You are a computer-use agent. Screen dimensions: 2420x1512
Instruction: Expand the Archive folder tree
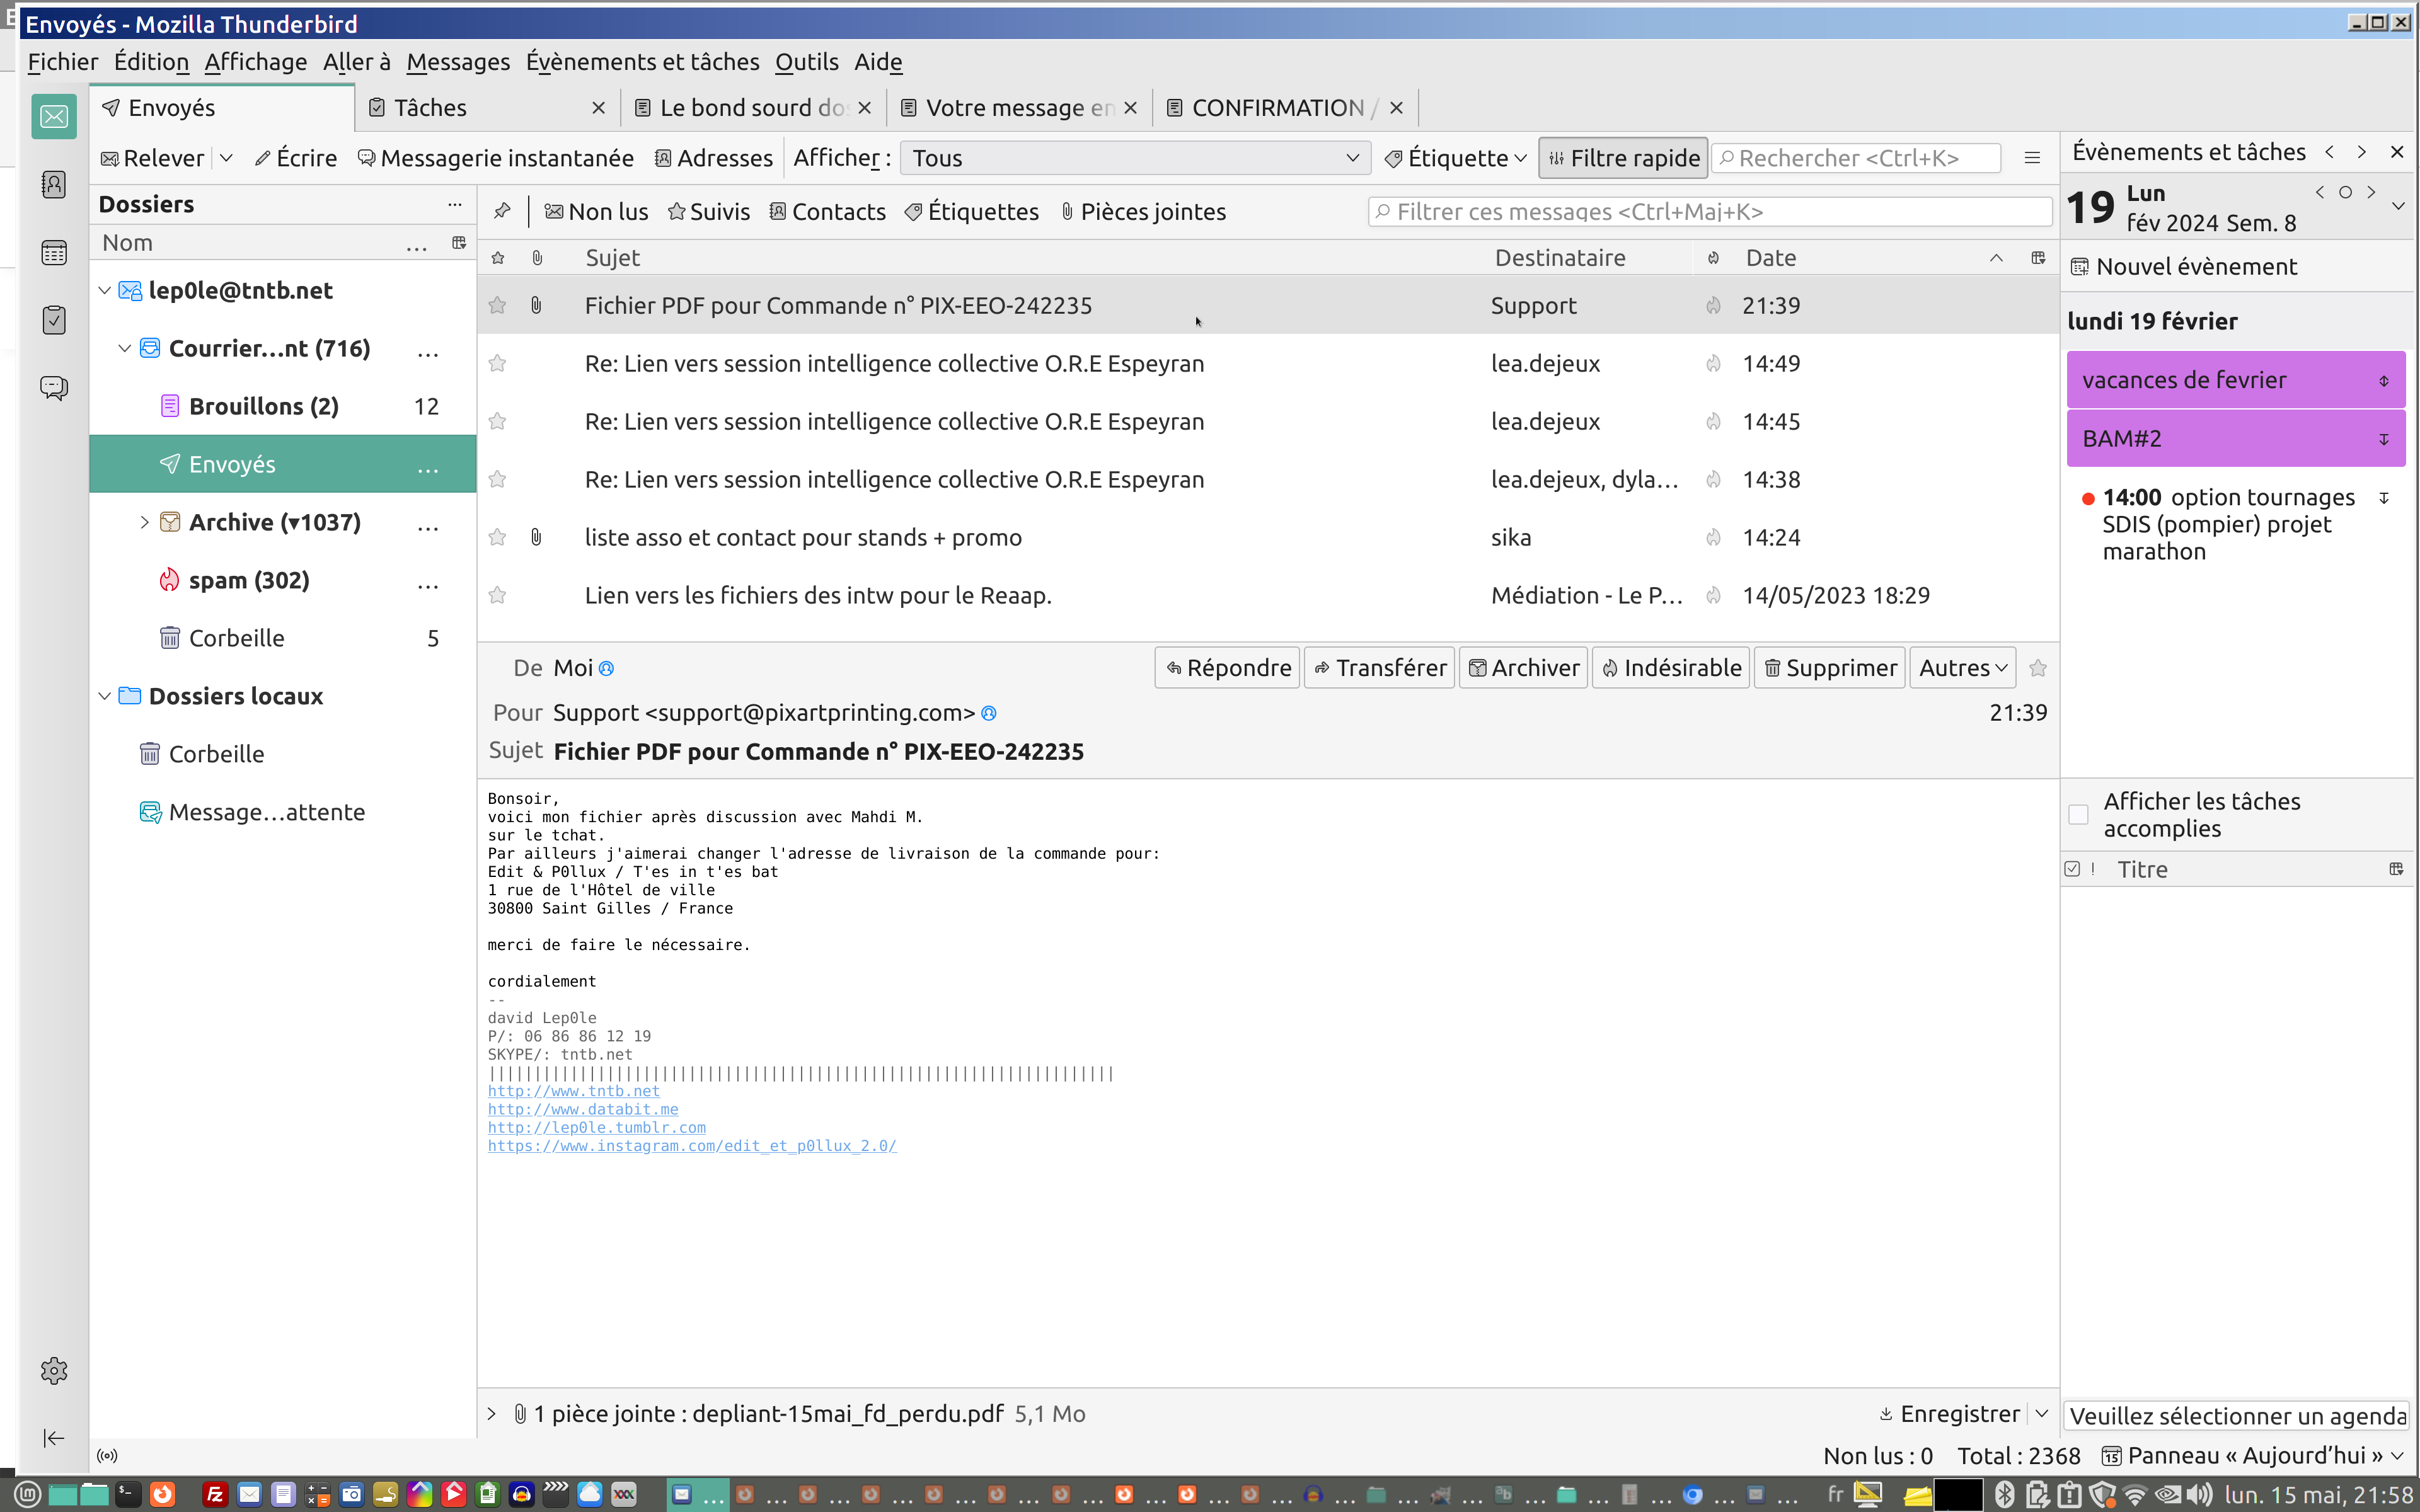point(144,522)
